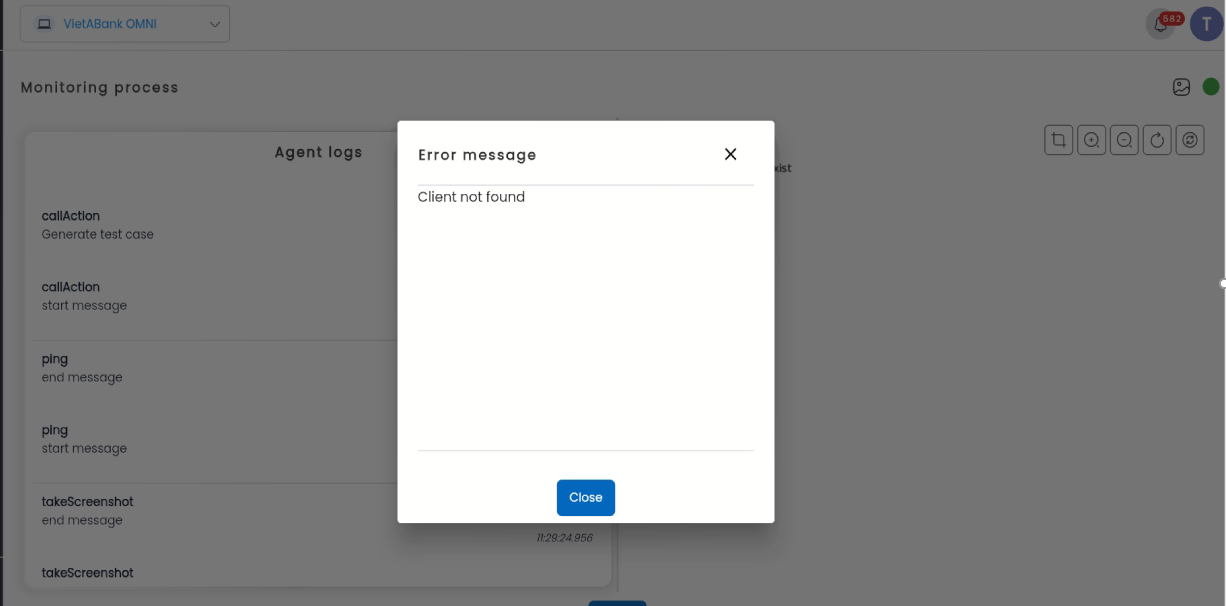Rotate the screenshot with rotate icon

pos(1157,140)
